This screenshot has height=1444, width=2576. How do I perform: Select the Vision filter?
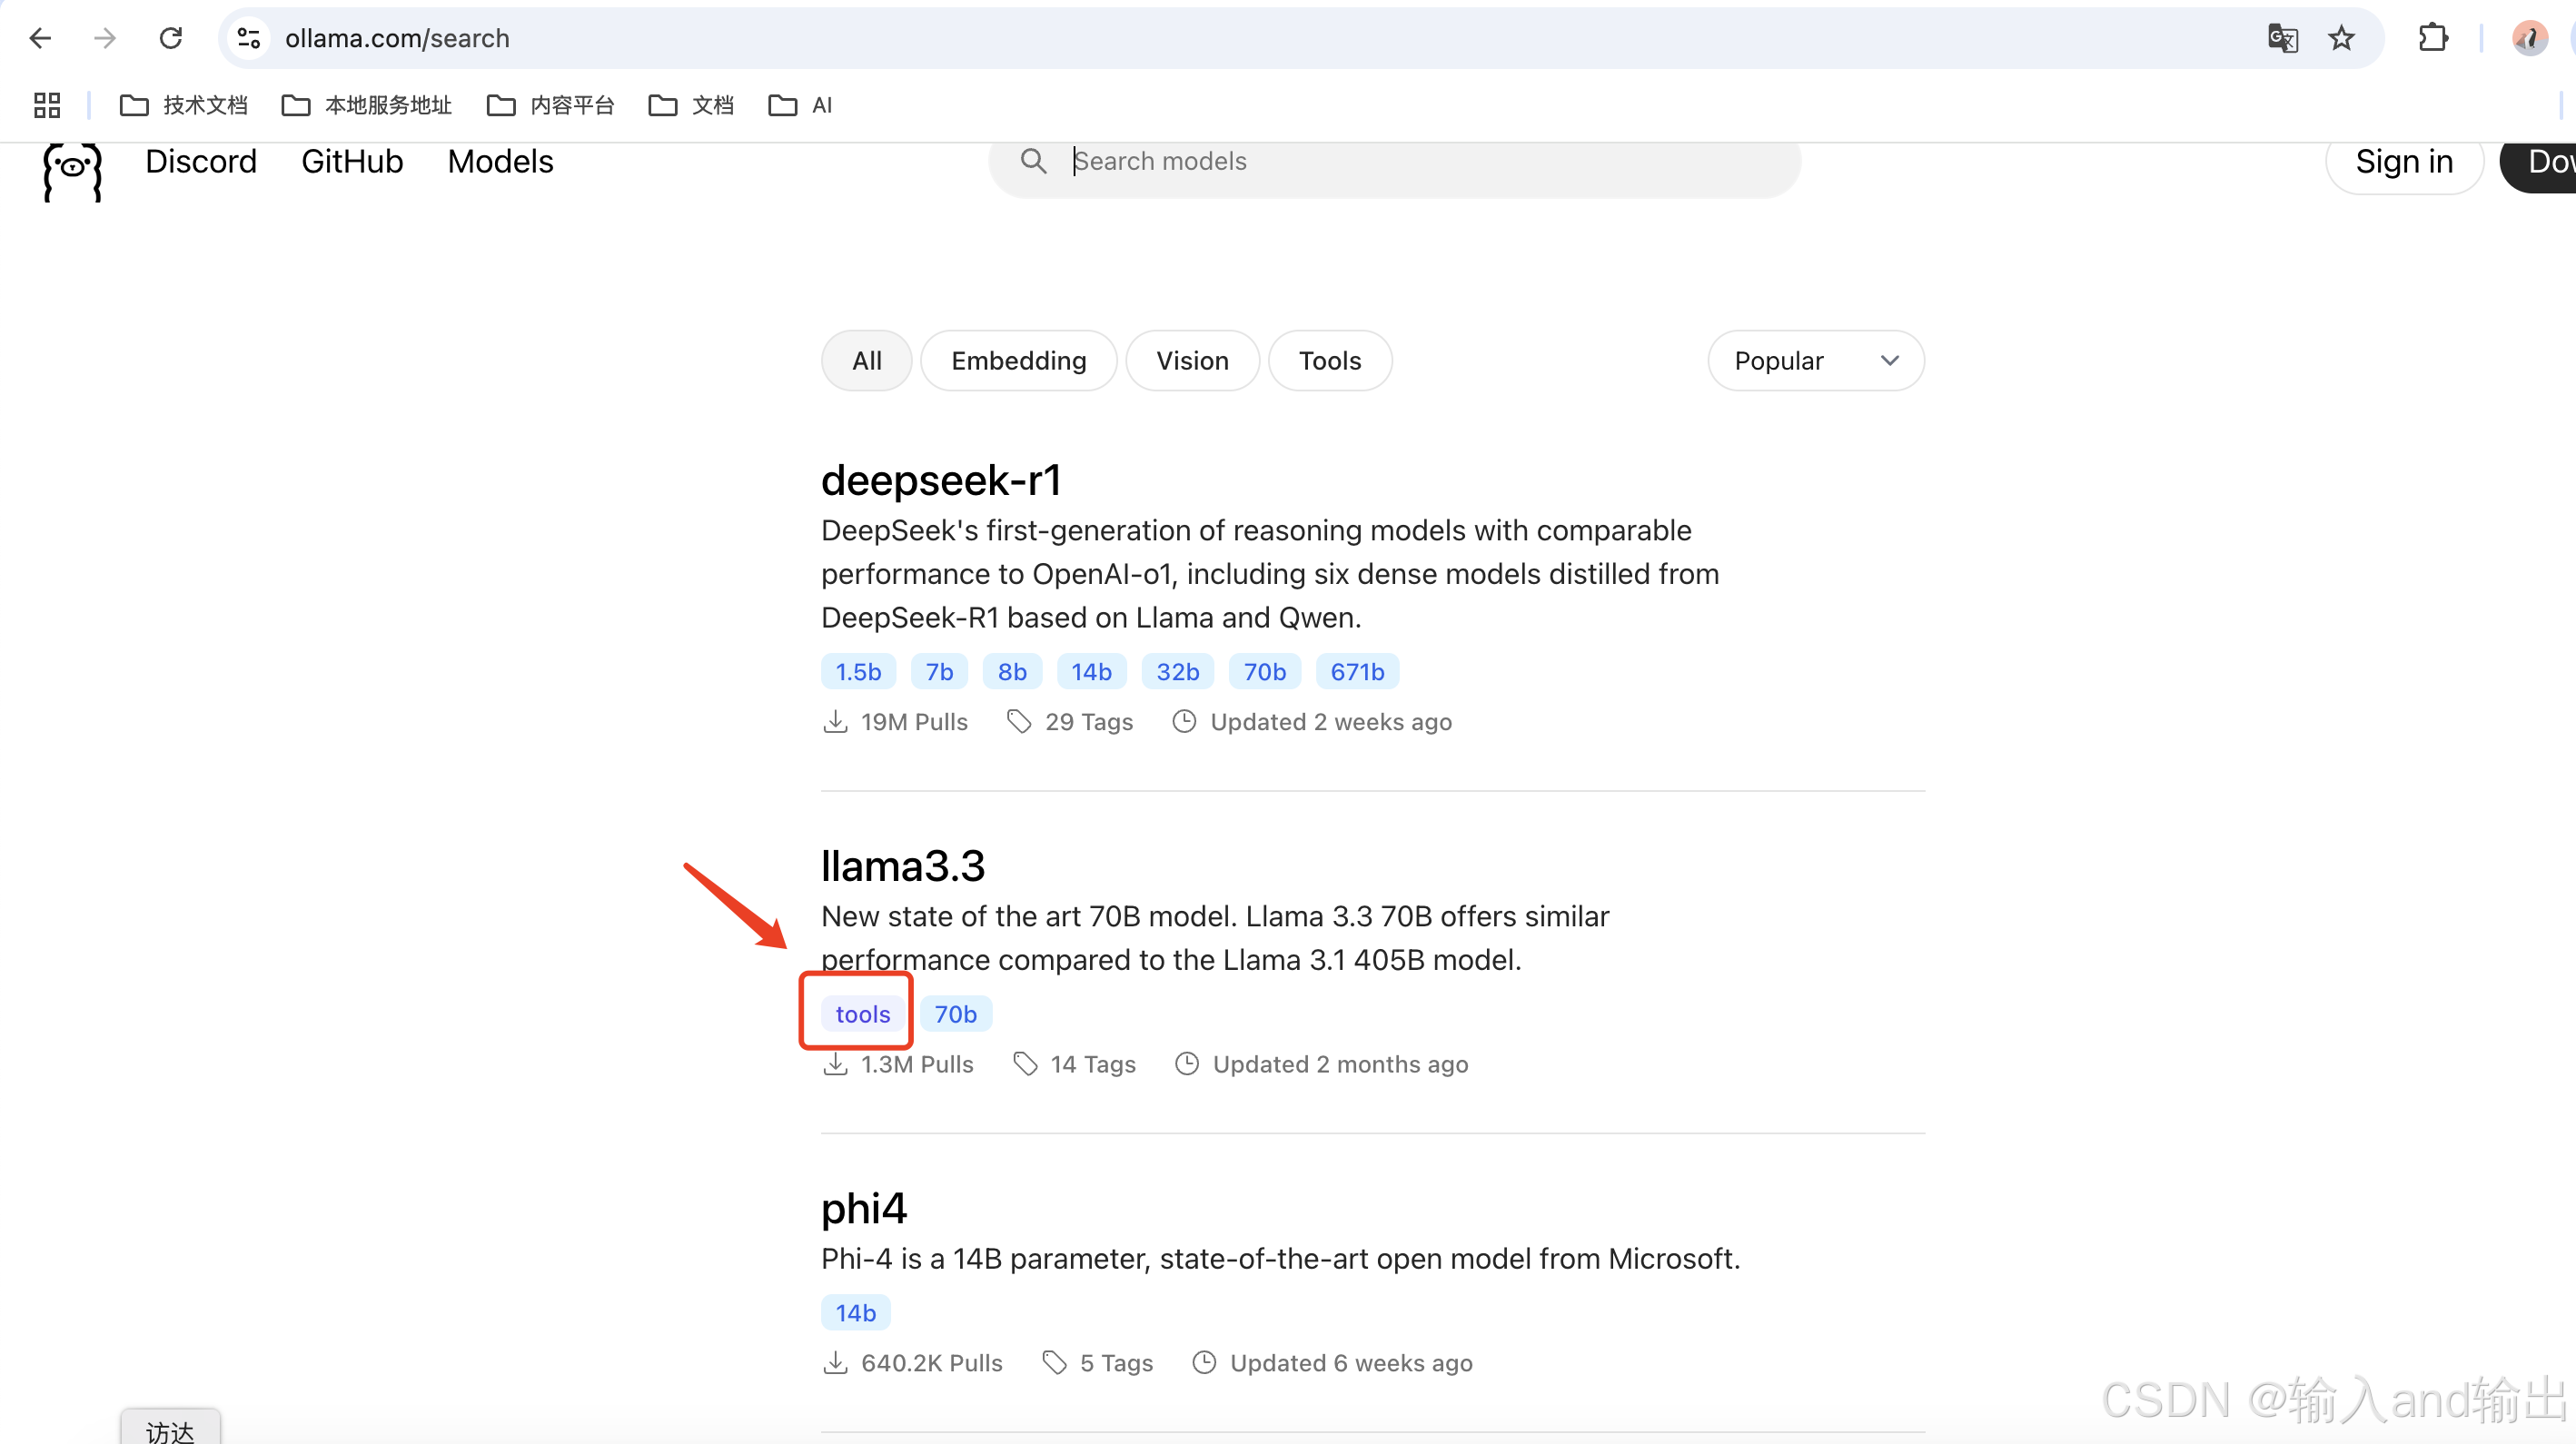pyautogui.click(x=1192, y=361)
